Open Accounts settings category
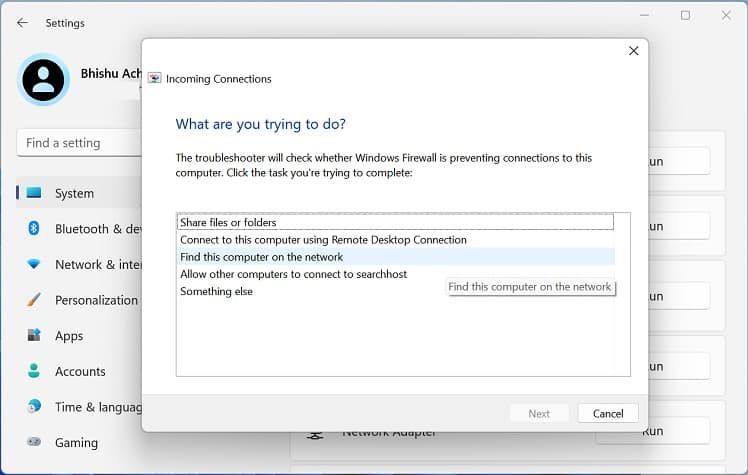Image resolution: width=748 pixels, height=475 pixels. (79, 371)
